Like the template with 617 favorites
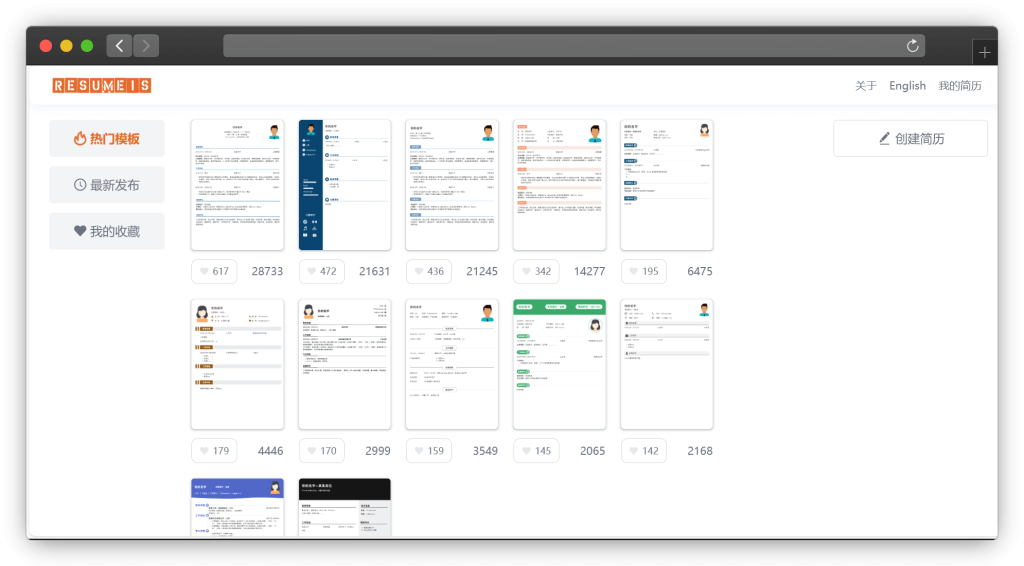The height and width of the screenshot is (566, 1024). [214, 272]
